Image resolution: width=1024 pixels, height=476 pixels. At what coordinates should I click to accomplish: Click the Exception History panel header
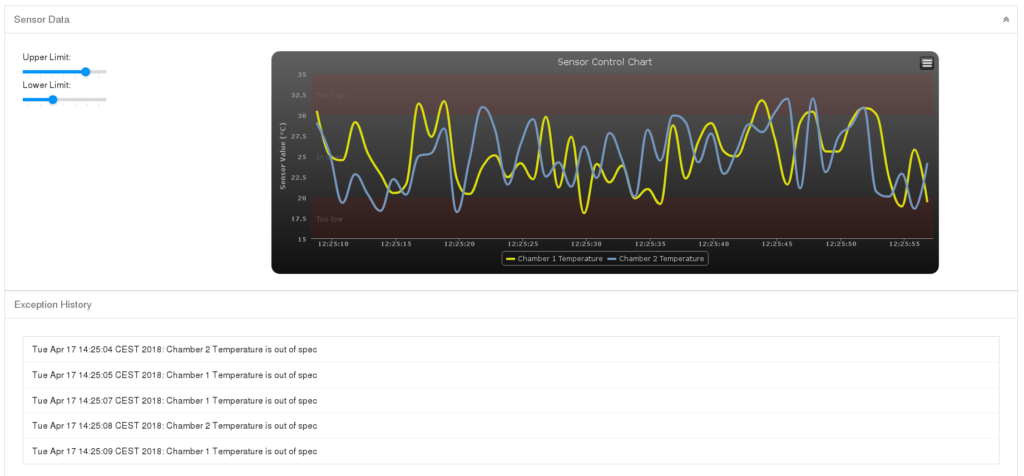(x=53, y=304)
